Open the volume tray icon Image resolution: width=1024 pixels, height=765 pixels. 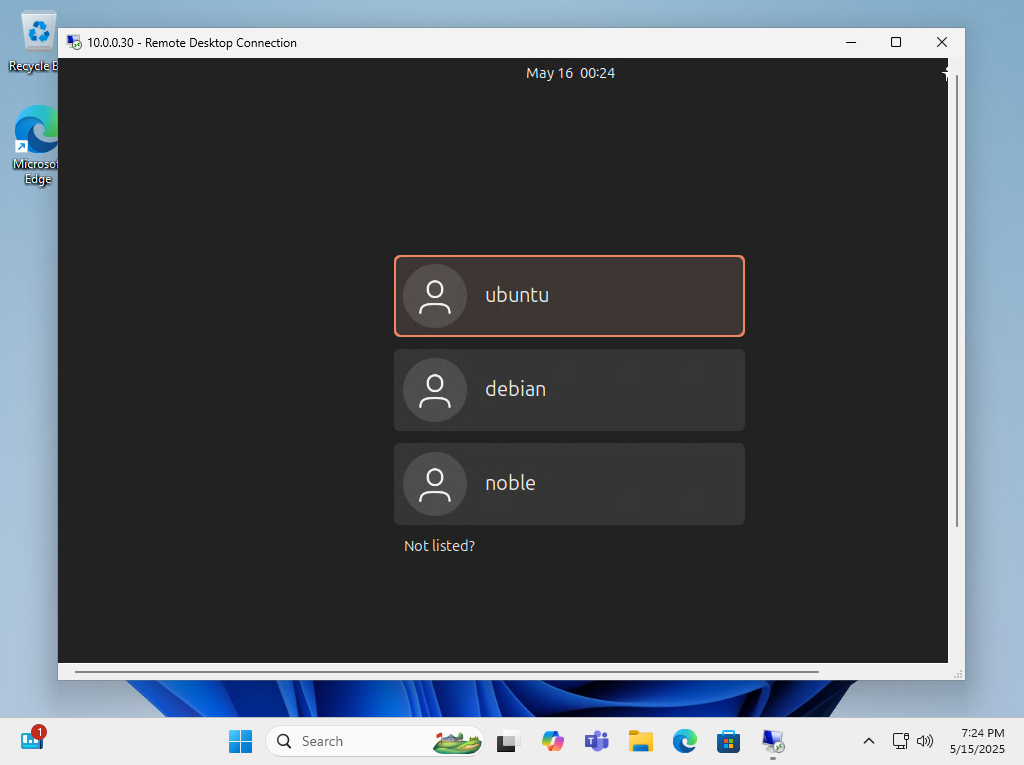[924, 741]
